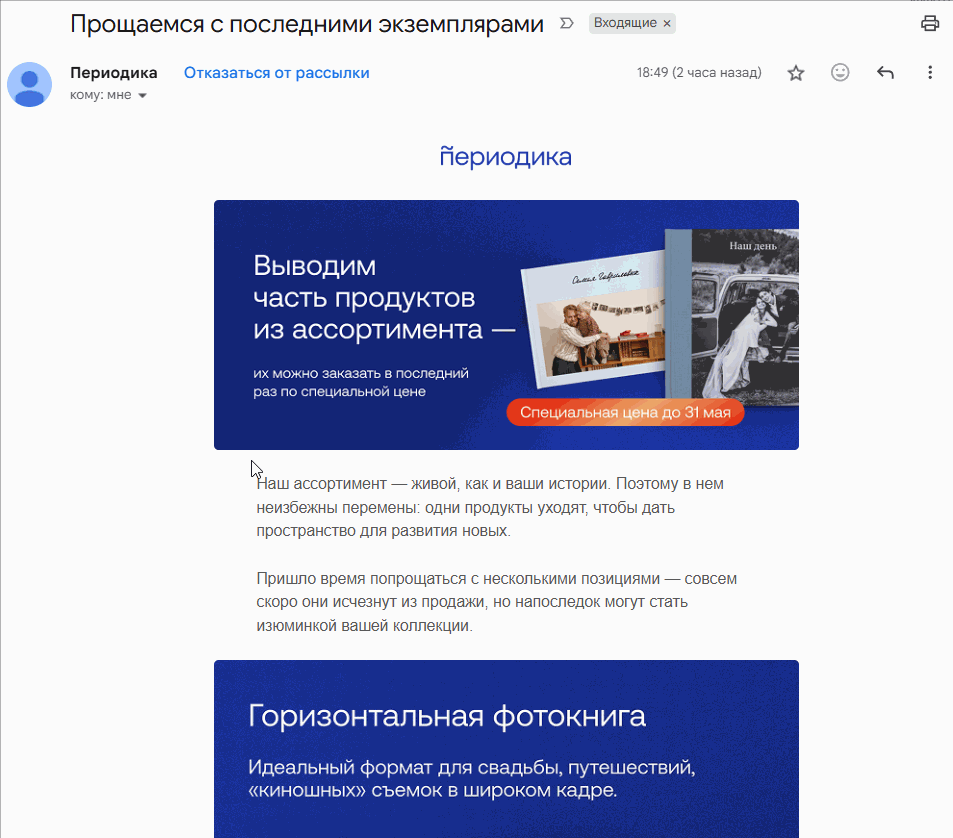This screenshot has height=838, width=953.
Task: Remove the Входящие label with its x
Action: click(x=667, y=24)
